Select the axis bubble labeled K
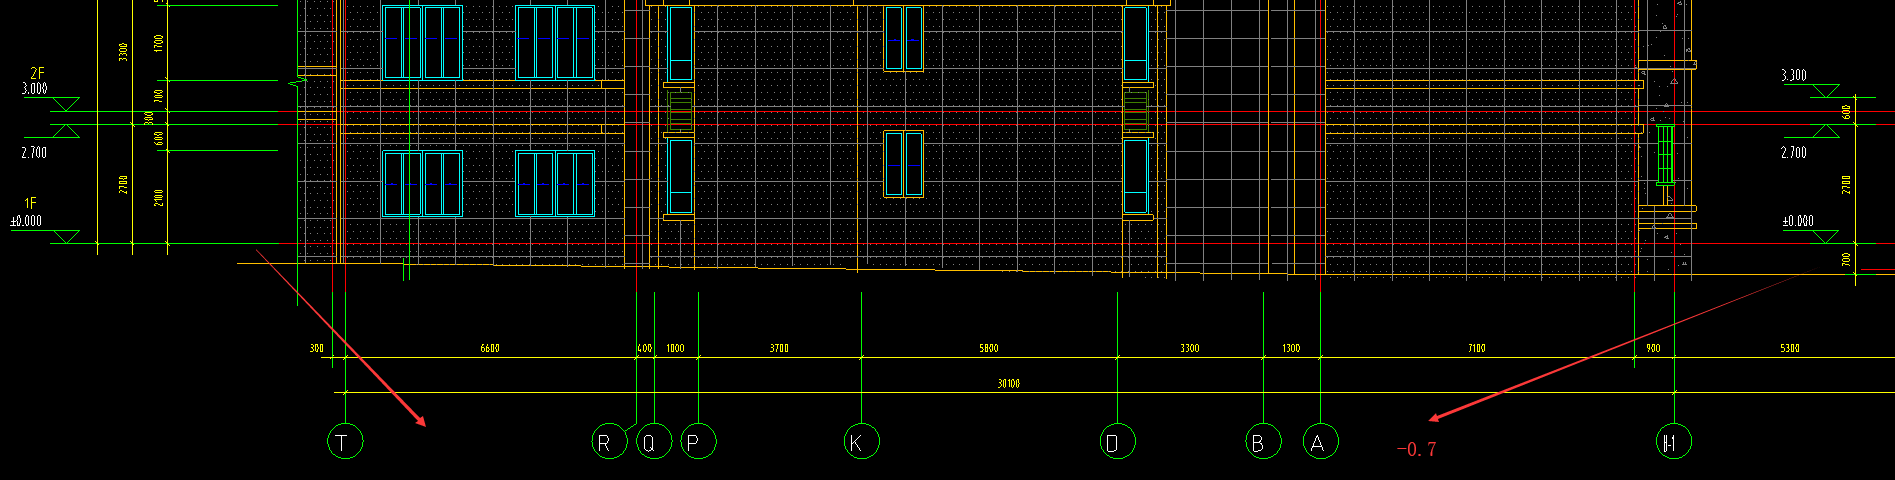This screenshot has height=480, width=1895. pos(861,441)
